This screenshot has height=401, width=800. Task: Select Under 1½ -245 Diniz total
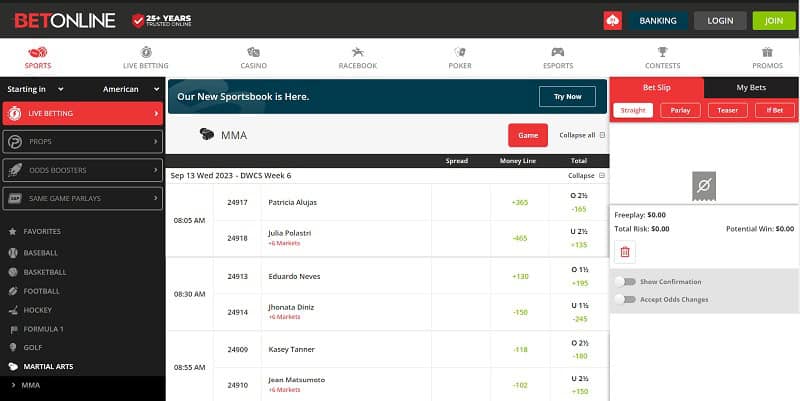(x=579, y=312)
